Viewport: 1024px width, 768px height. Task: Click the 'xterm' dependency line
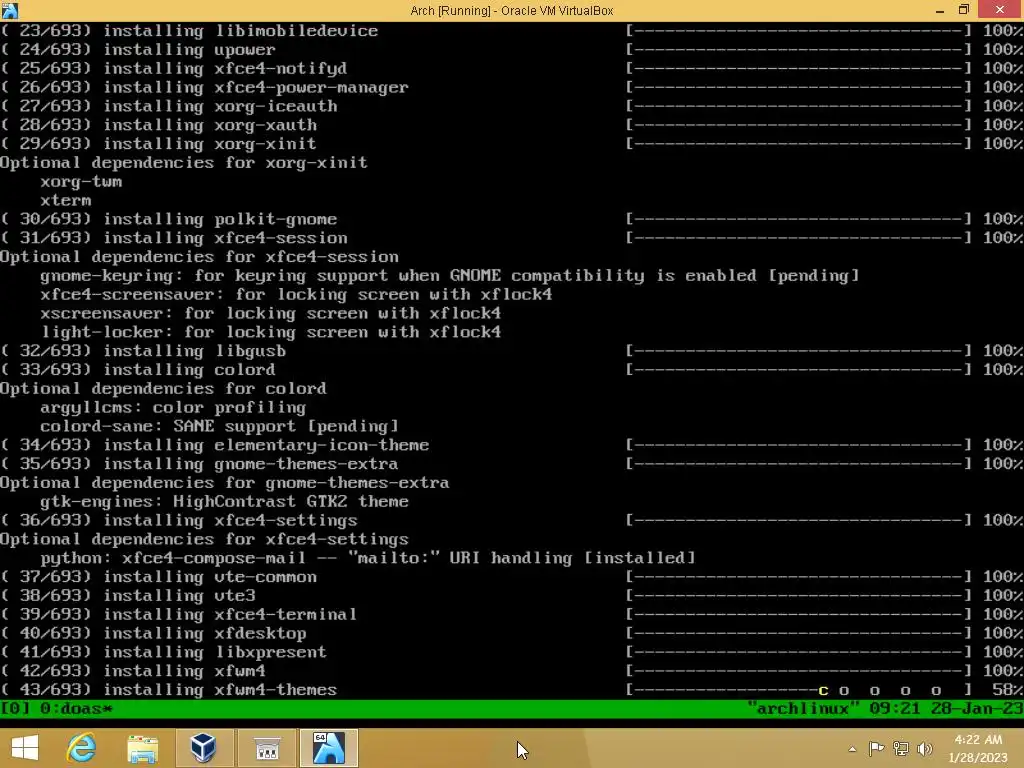tap(66, 200)
